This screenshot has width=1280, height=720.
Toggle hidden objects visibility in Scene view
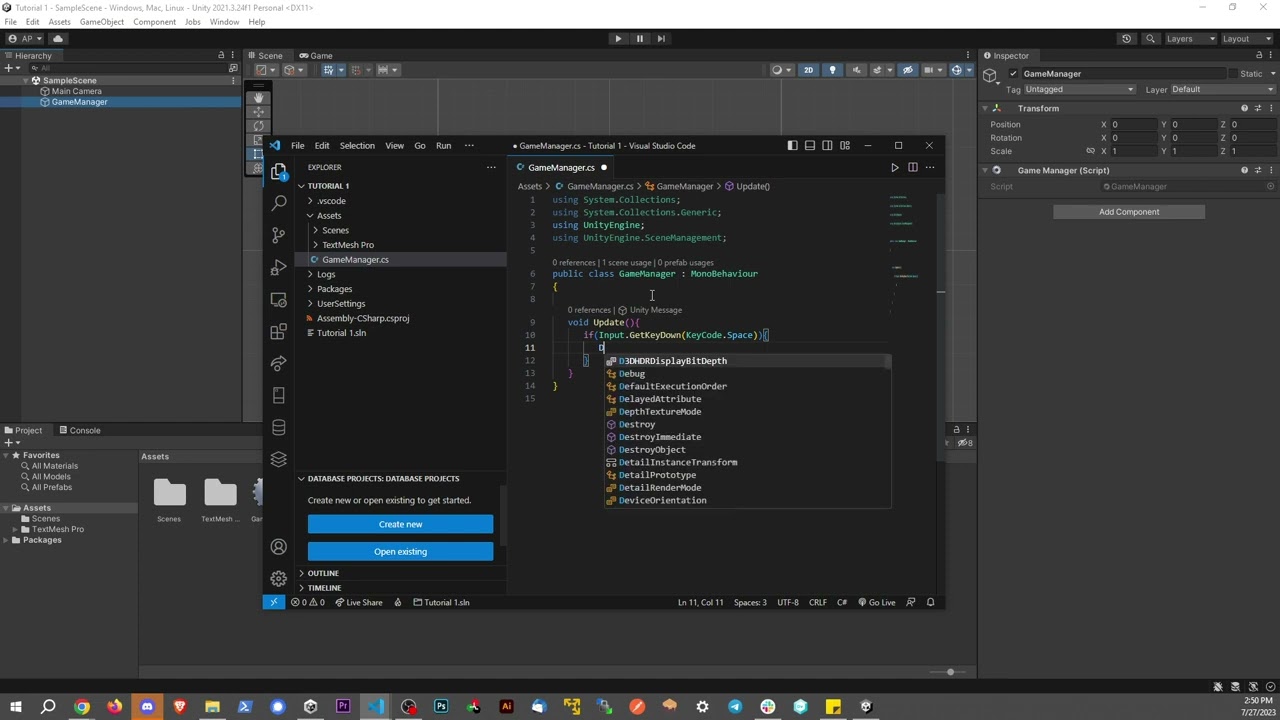[908, 70]
